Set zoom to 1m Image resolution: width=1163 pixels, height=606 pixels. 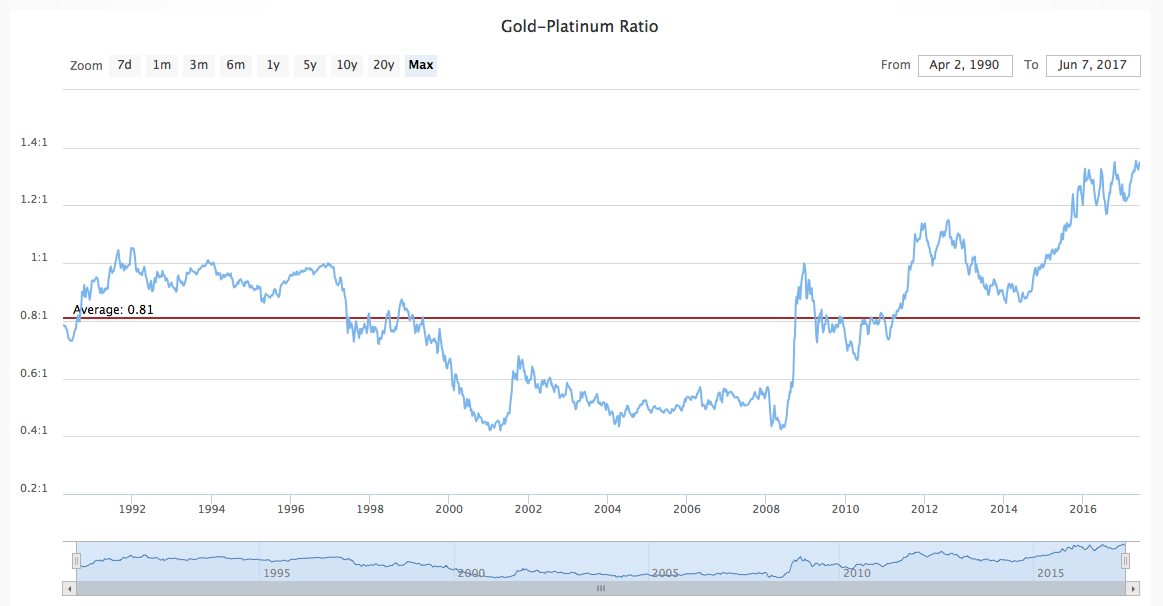(162, 65)
